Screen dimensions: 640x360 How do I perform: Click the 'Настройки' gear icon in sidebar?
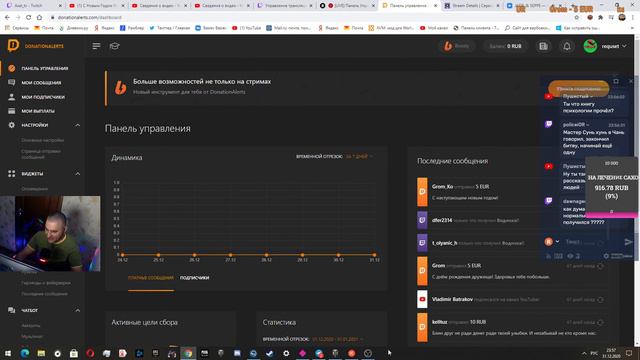pyautogui.click(x=11, y=125)
